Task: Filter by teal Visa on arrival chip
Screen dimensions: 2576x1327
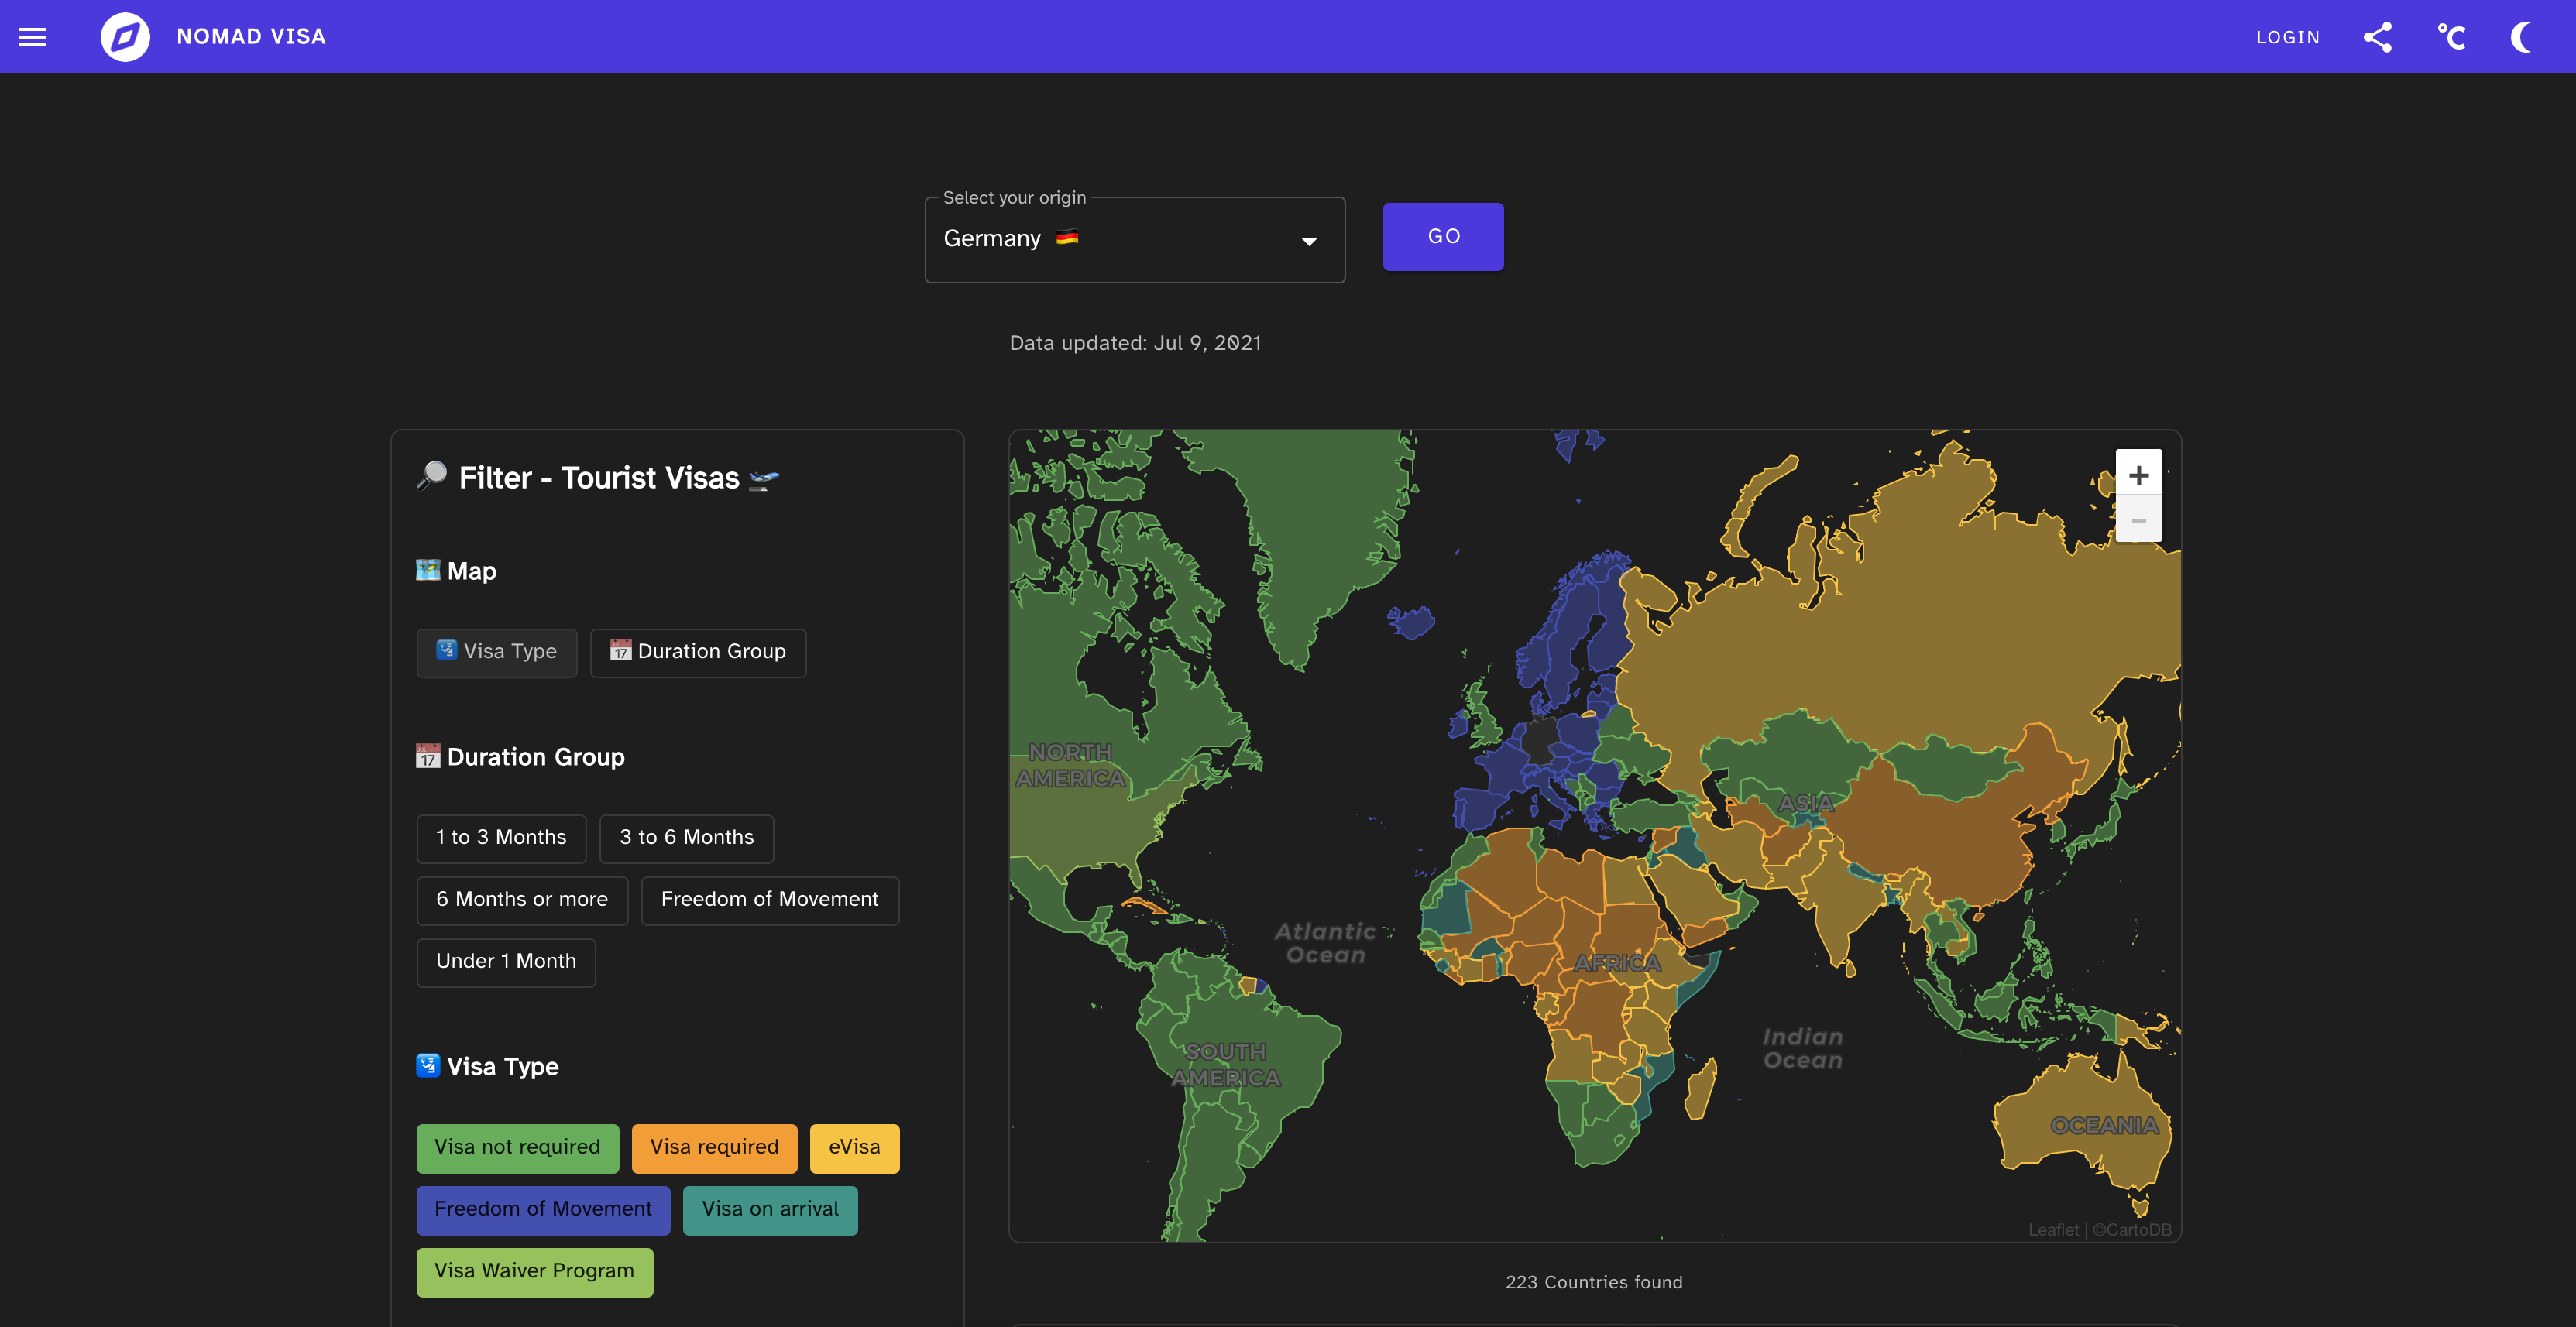Action: (770, 1210)
